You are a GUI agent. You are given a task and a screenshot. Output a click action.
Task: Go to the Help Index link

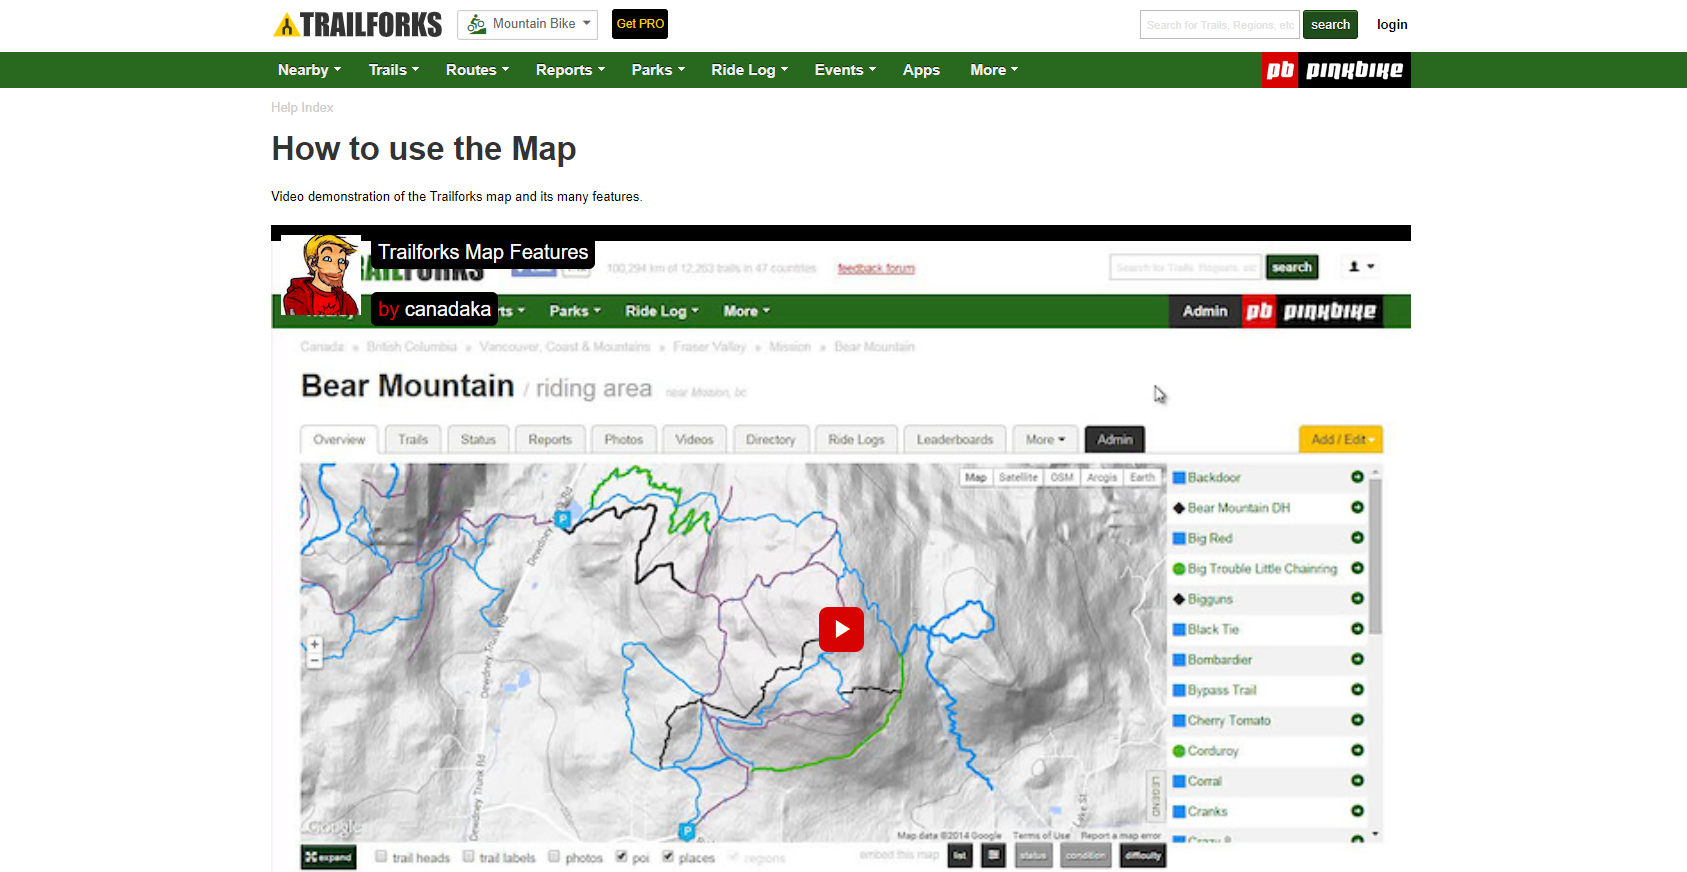[x=302, y=108]
